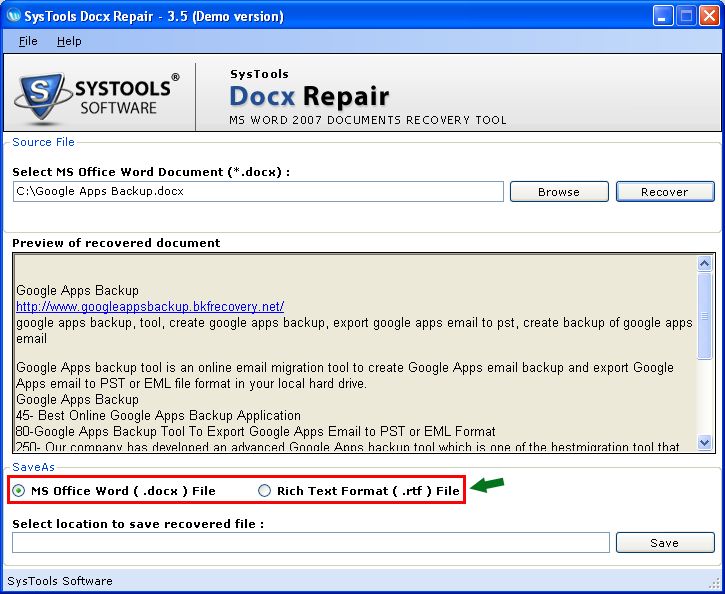
Task: Click the Save button
Action: click(x=665, y=543)
